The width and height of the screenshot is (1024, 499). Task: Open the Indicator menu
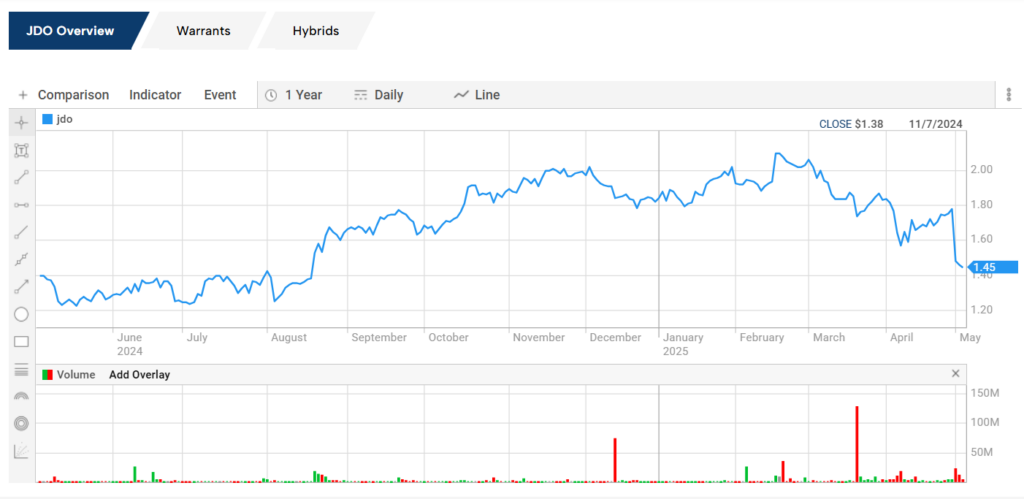(x=155, y=95)
